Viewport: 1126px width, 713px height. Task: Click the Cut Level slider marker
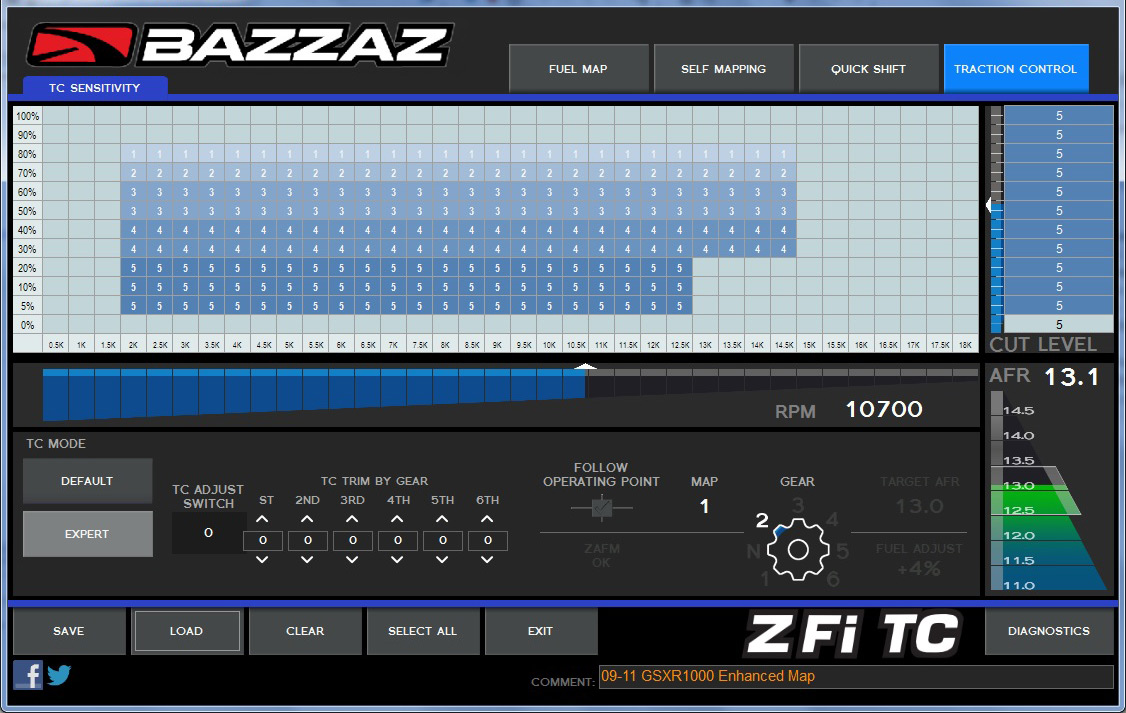pyautogui.click(x=990, y=205)
